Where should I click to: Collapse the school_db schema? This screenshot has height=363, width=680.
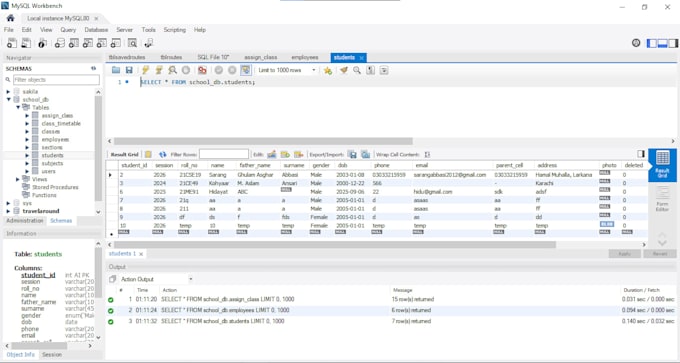8,99
